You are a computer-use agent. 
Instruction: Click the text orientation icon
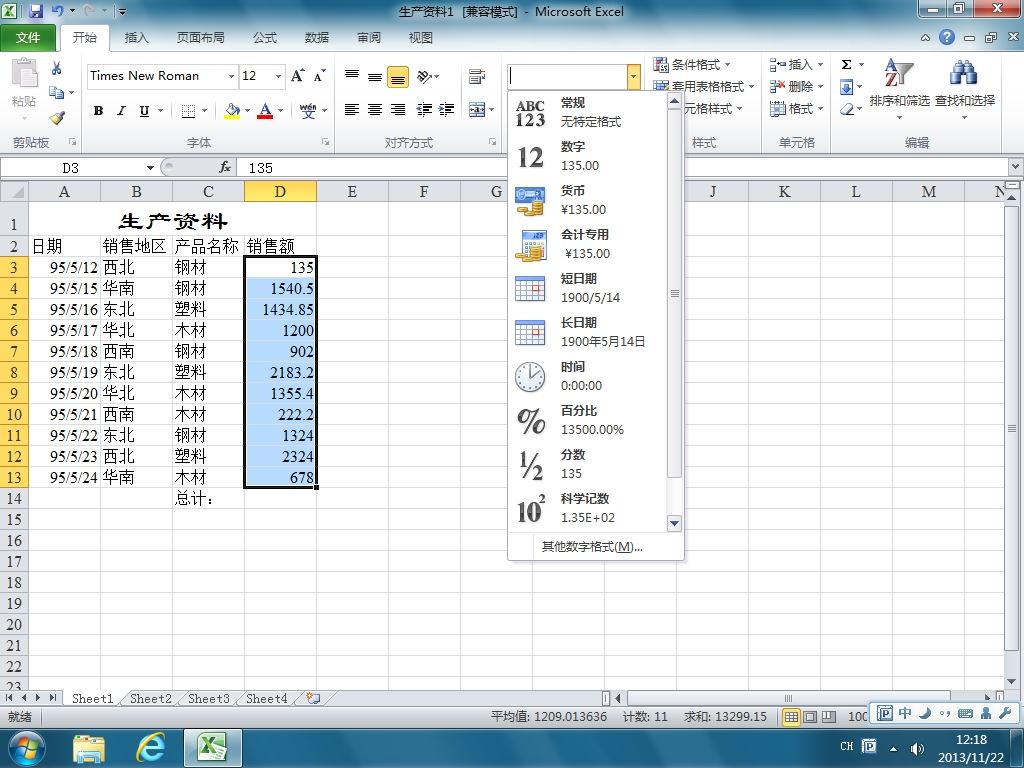pos(424,76)
